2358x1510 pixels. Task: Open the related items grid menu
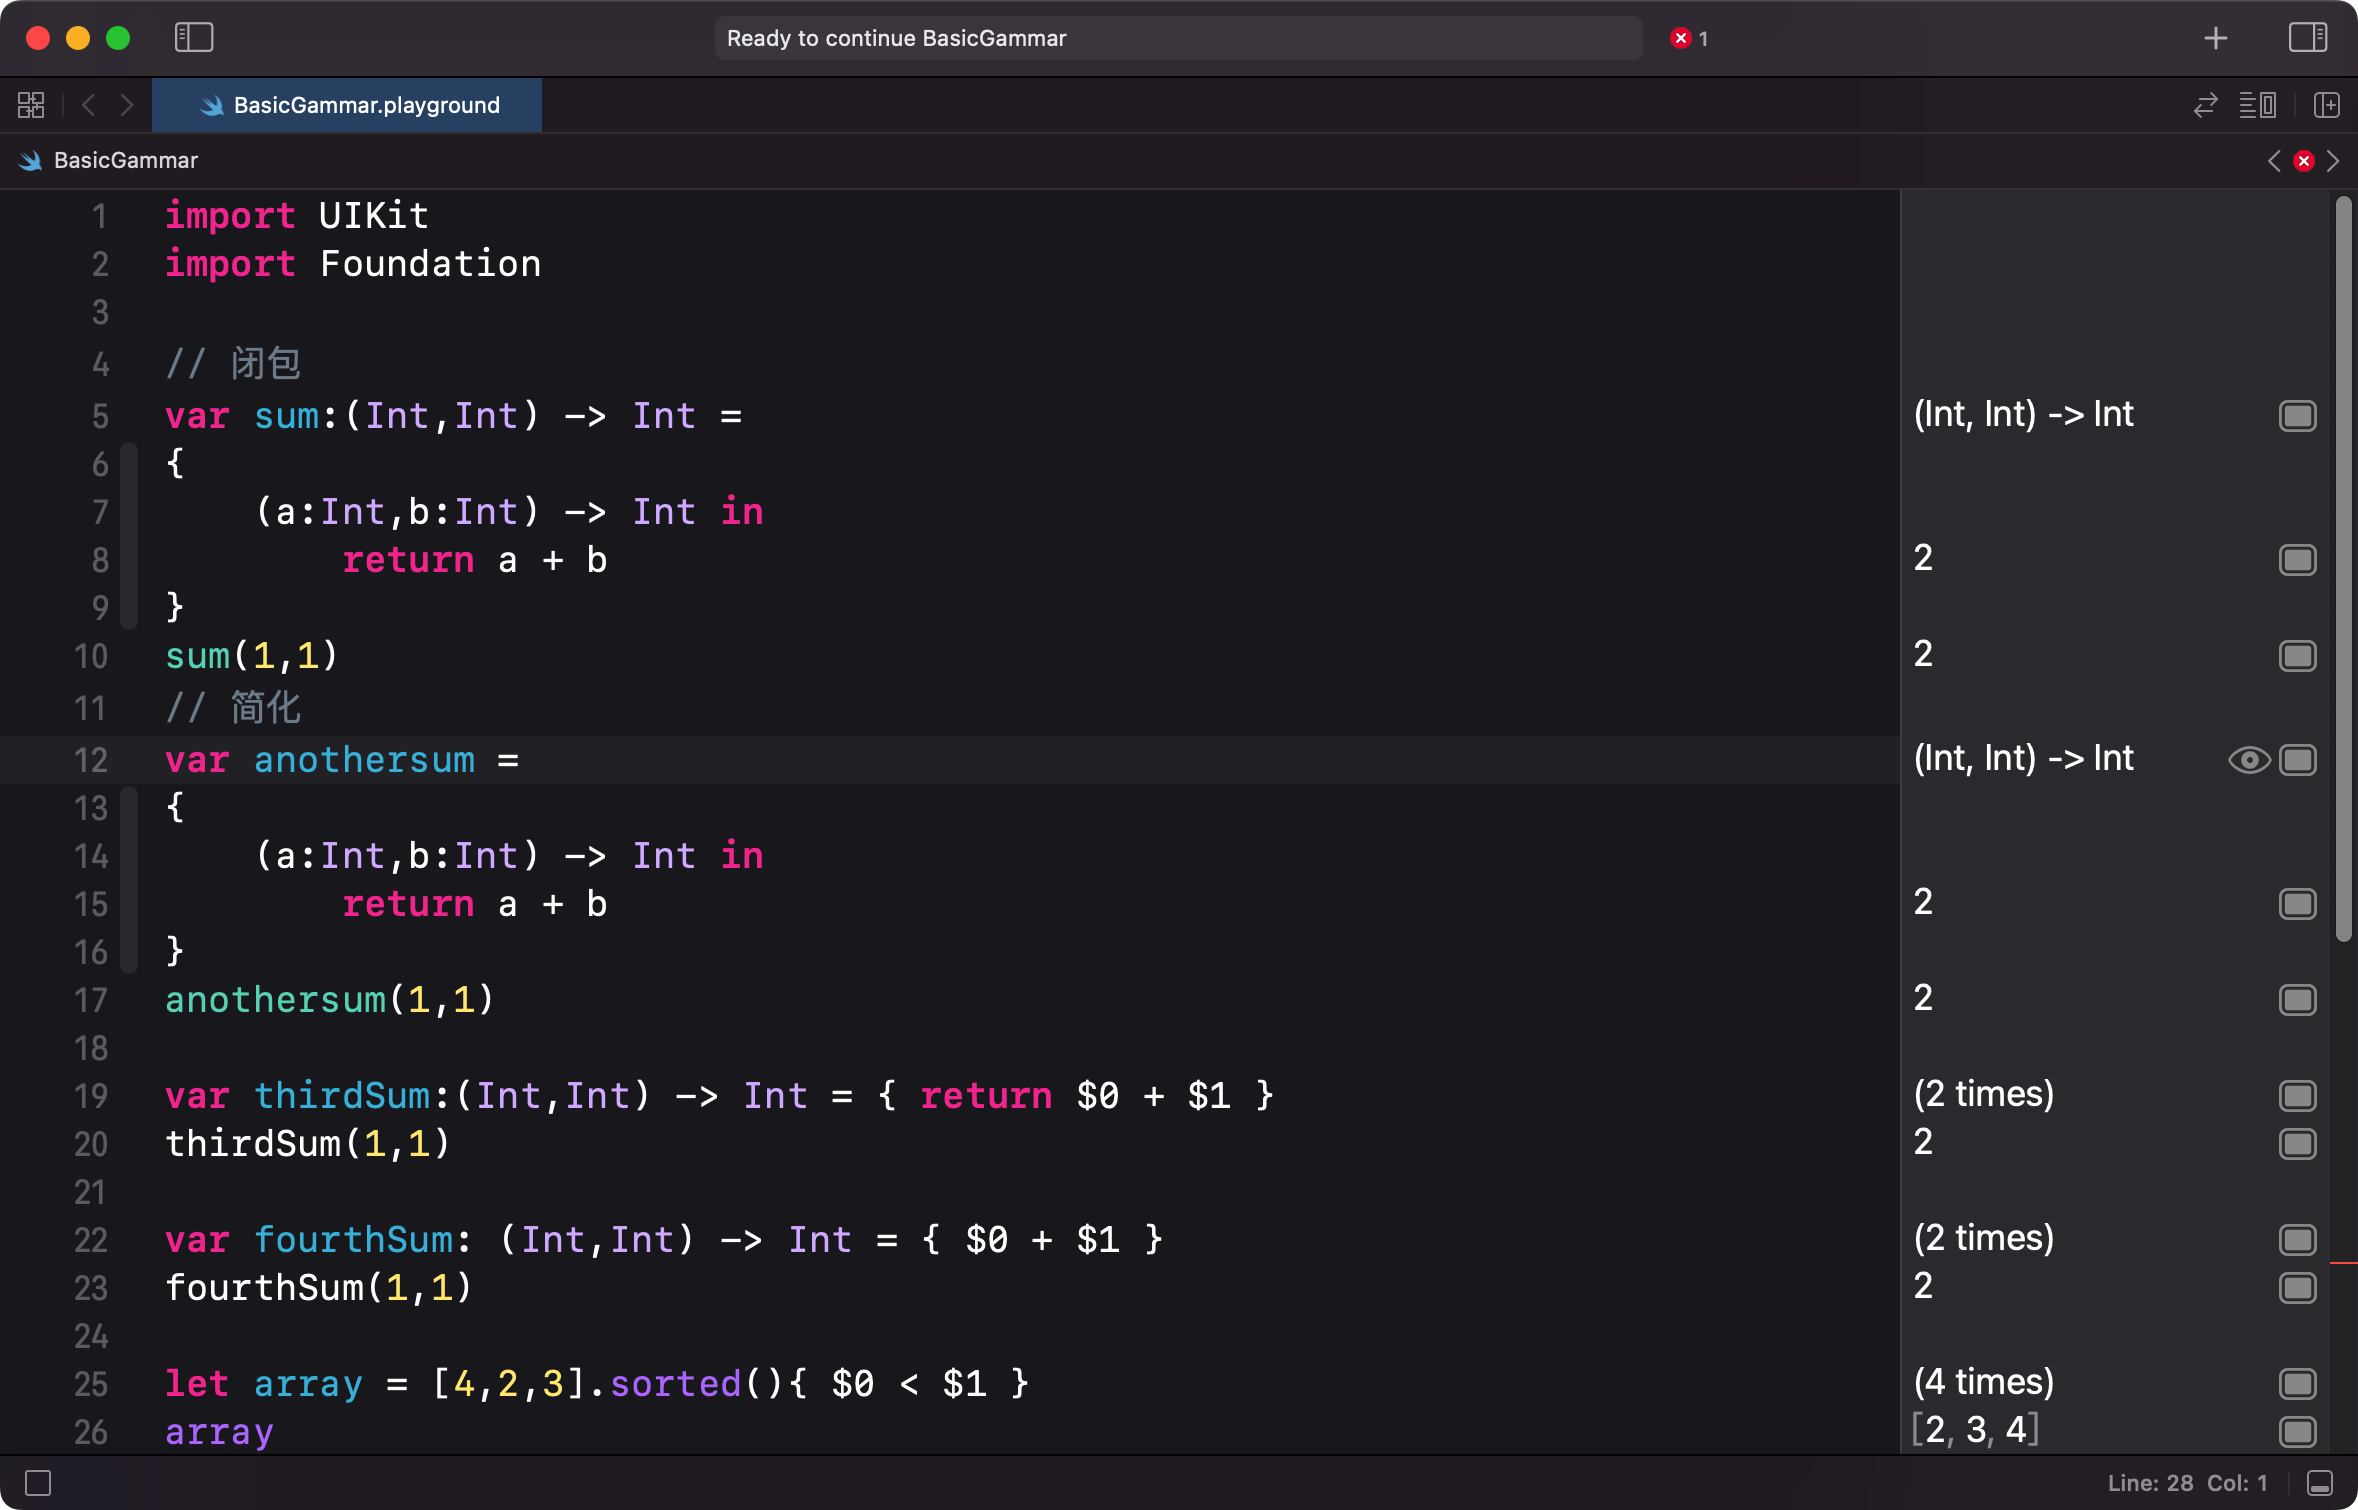pyautogui.click(x=31, y=105)
